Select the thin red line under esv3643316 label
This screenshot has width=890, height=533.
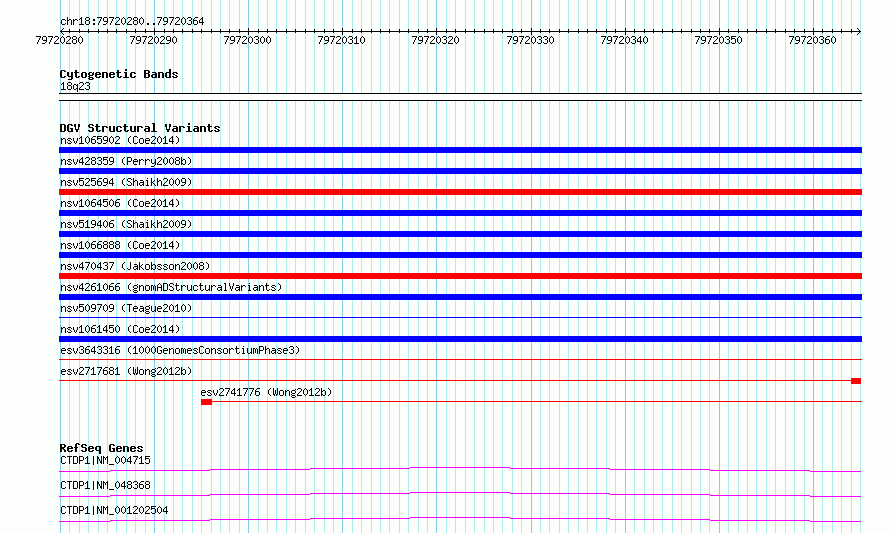[460, 360]
